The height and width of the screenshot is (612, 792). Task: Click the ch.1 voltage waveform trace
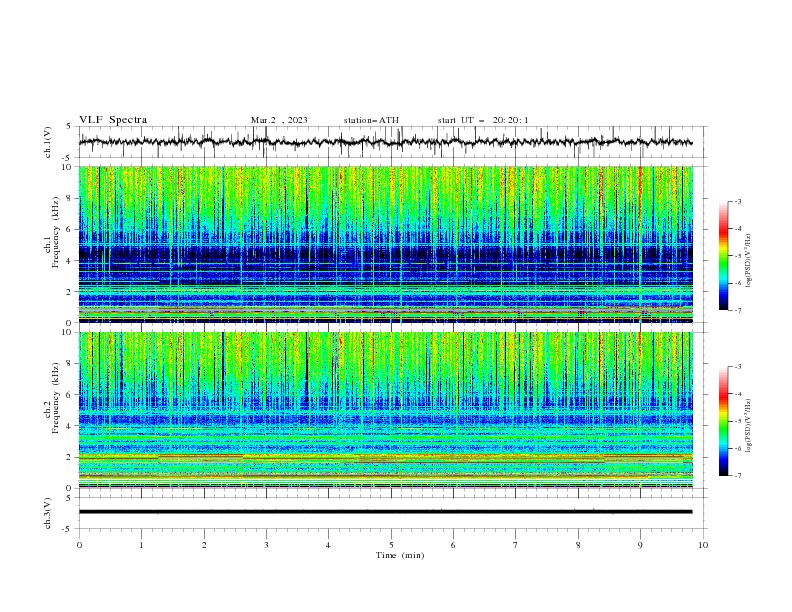point(385,142)
